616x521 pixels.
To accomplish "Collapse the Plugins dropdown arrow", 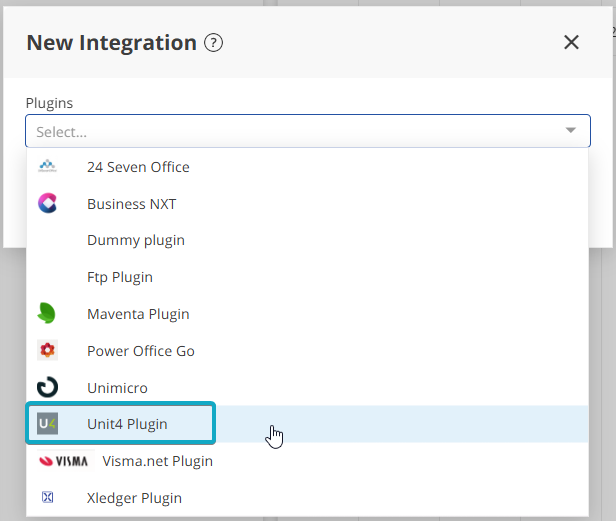I will pyautogui.click(x=570, y=131).
